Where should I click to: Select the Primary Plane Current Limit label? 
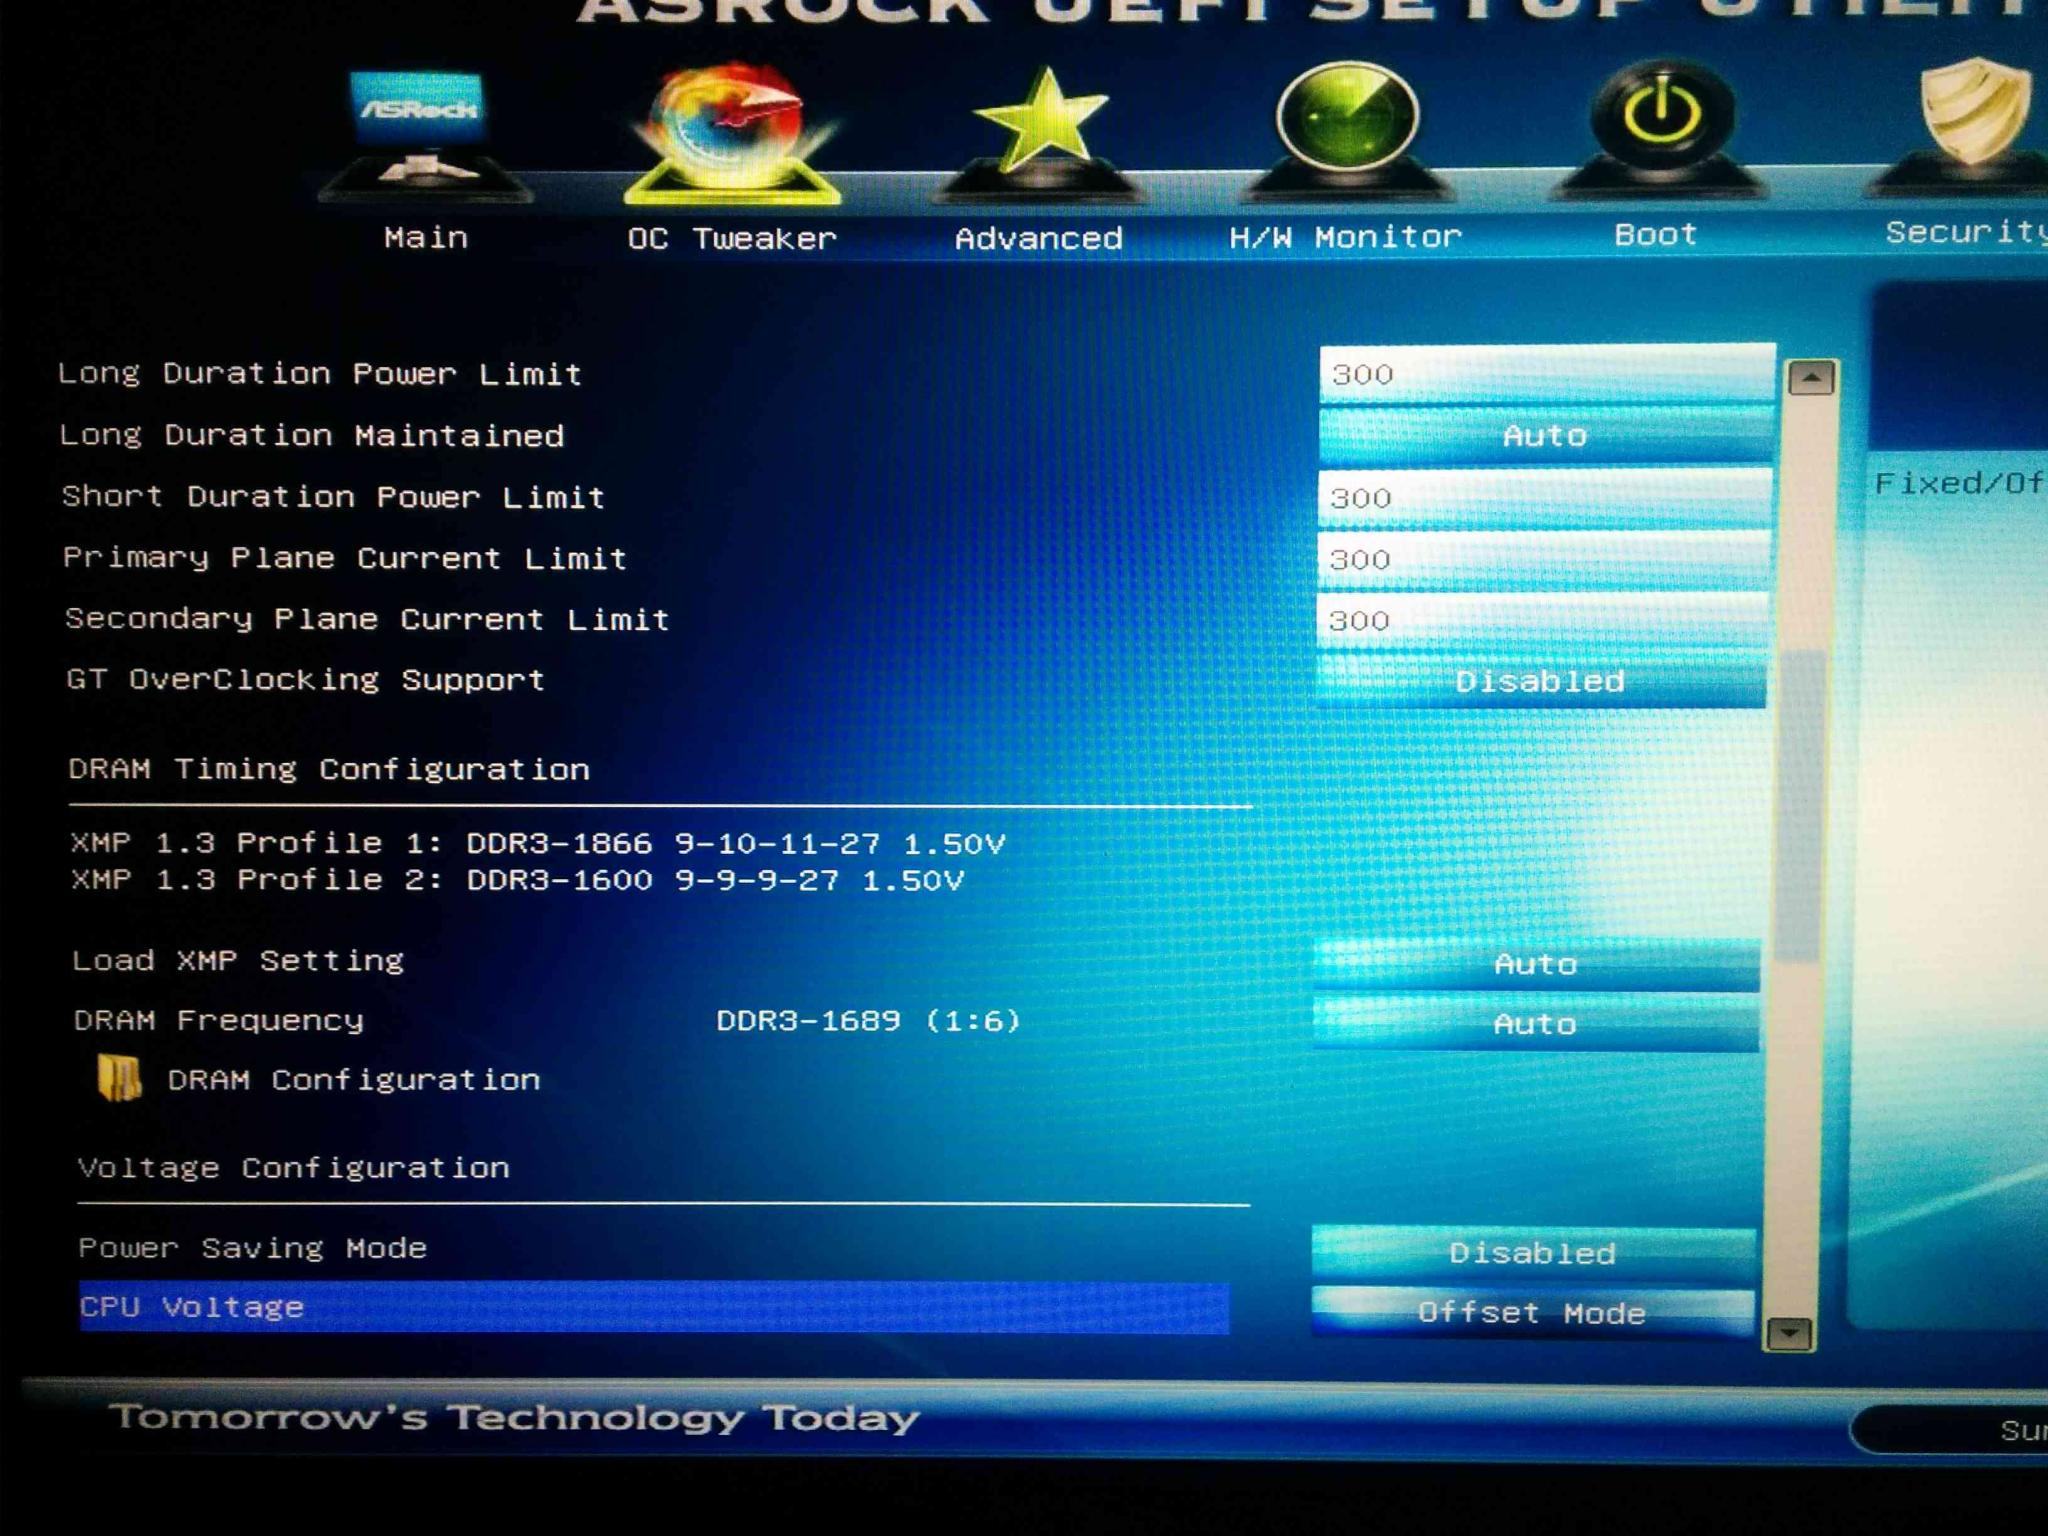345,558
